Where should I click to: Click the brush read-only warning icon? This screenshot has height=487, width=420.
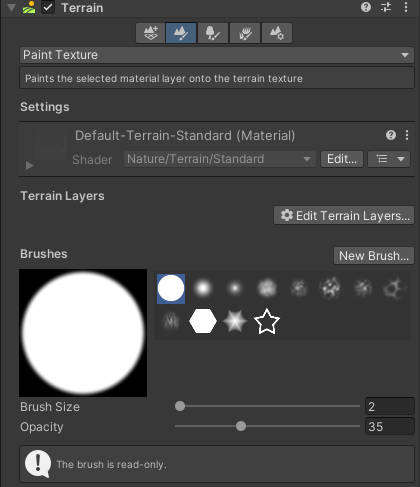[38, 464]
